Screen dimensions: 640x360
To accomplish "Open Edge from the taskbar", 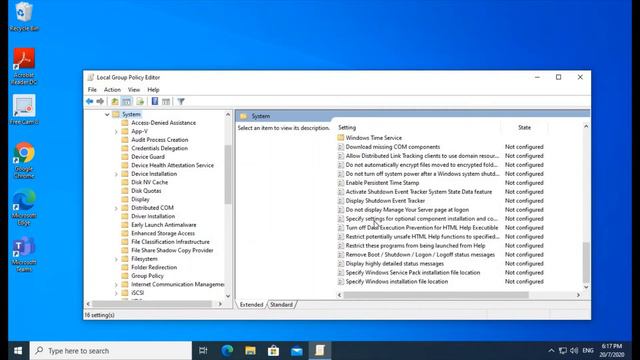I will (227, 351).
